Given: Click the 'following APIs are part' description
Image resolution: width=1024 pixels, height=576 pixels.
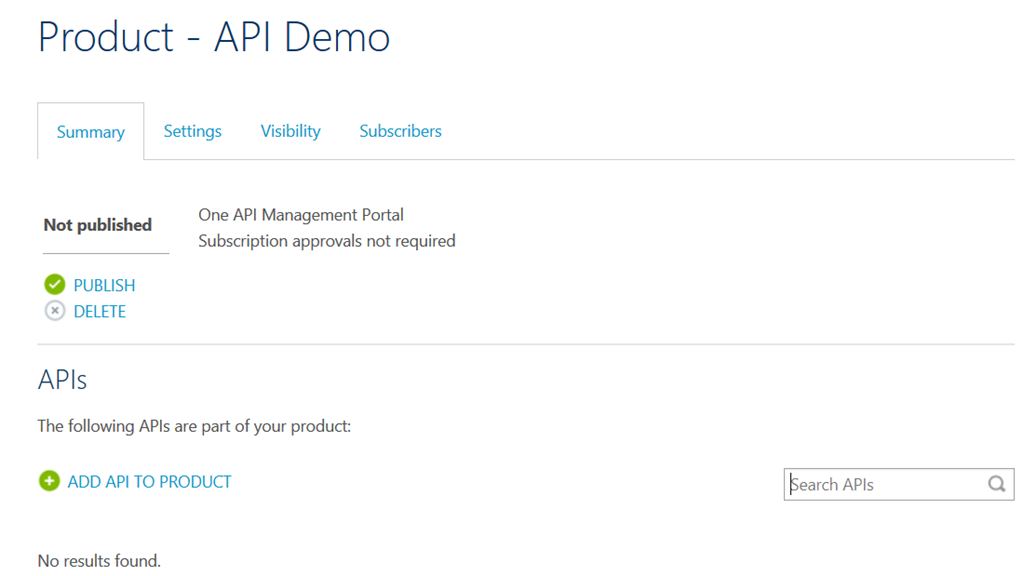Looking at the screenshot, I should tap(194, 426).
